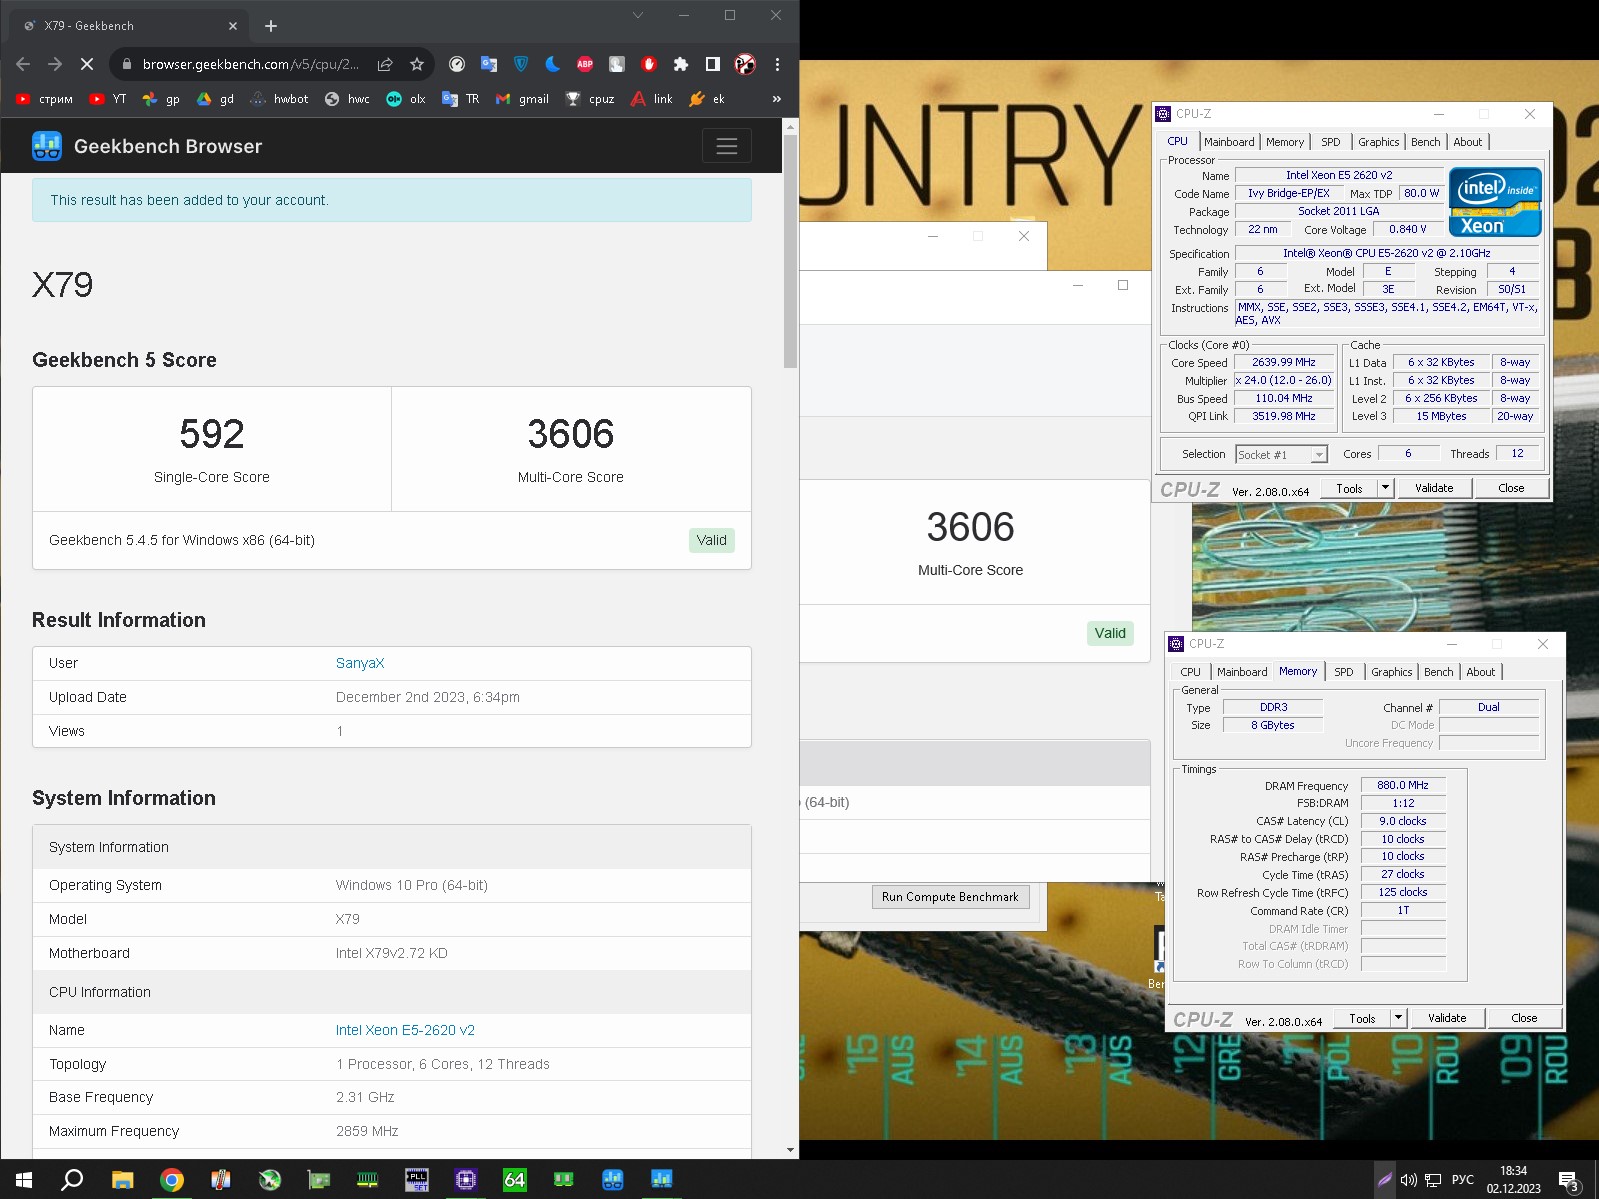Open the Socket #1 selection dropdown in CPU-Z
The width and height of the screenshot is (1599, 1199).
tap(1281, 455)
